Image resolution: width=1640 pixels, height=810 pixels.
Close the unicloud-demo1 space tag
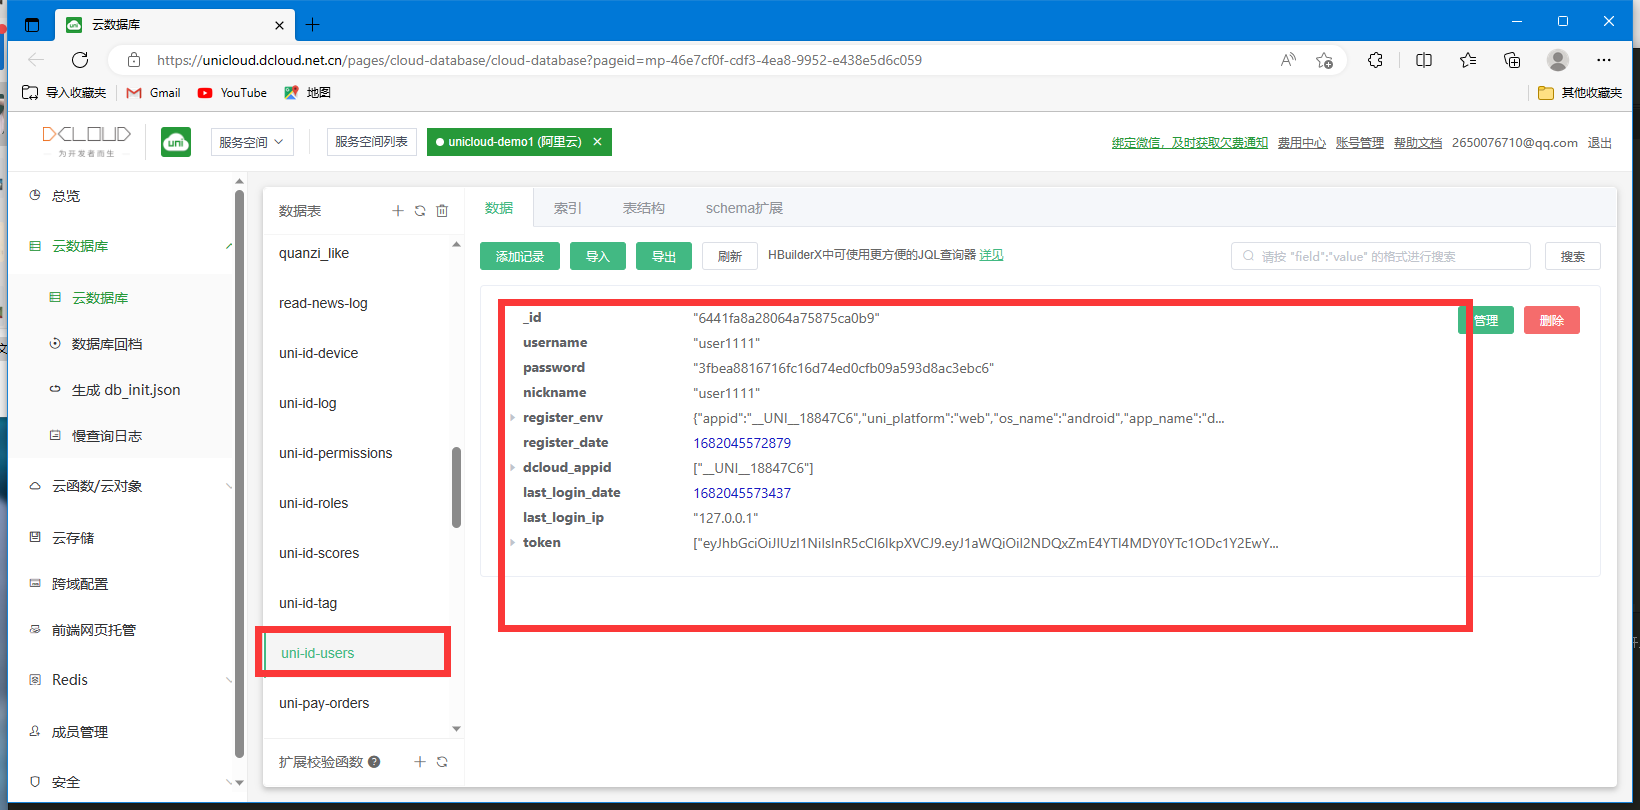(597, 142)
